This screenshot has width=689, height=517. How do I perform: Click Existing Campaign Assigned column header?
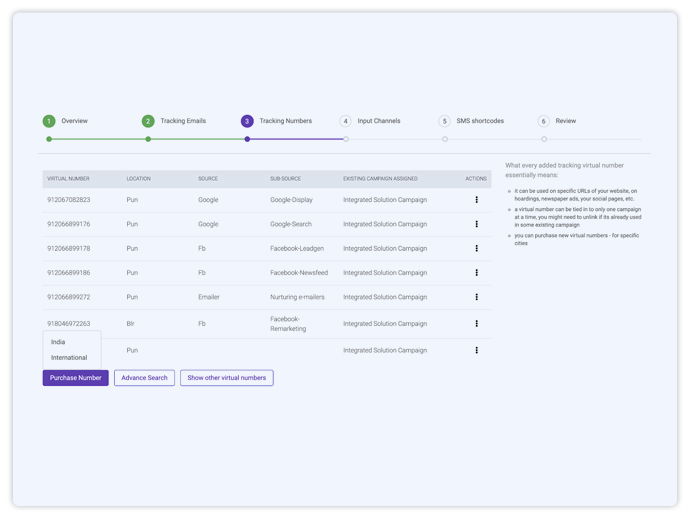(x=381, y=179)
